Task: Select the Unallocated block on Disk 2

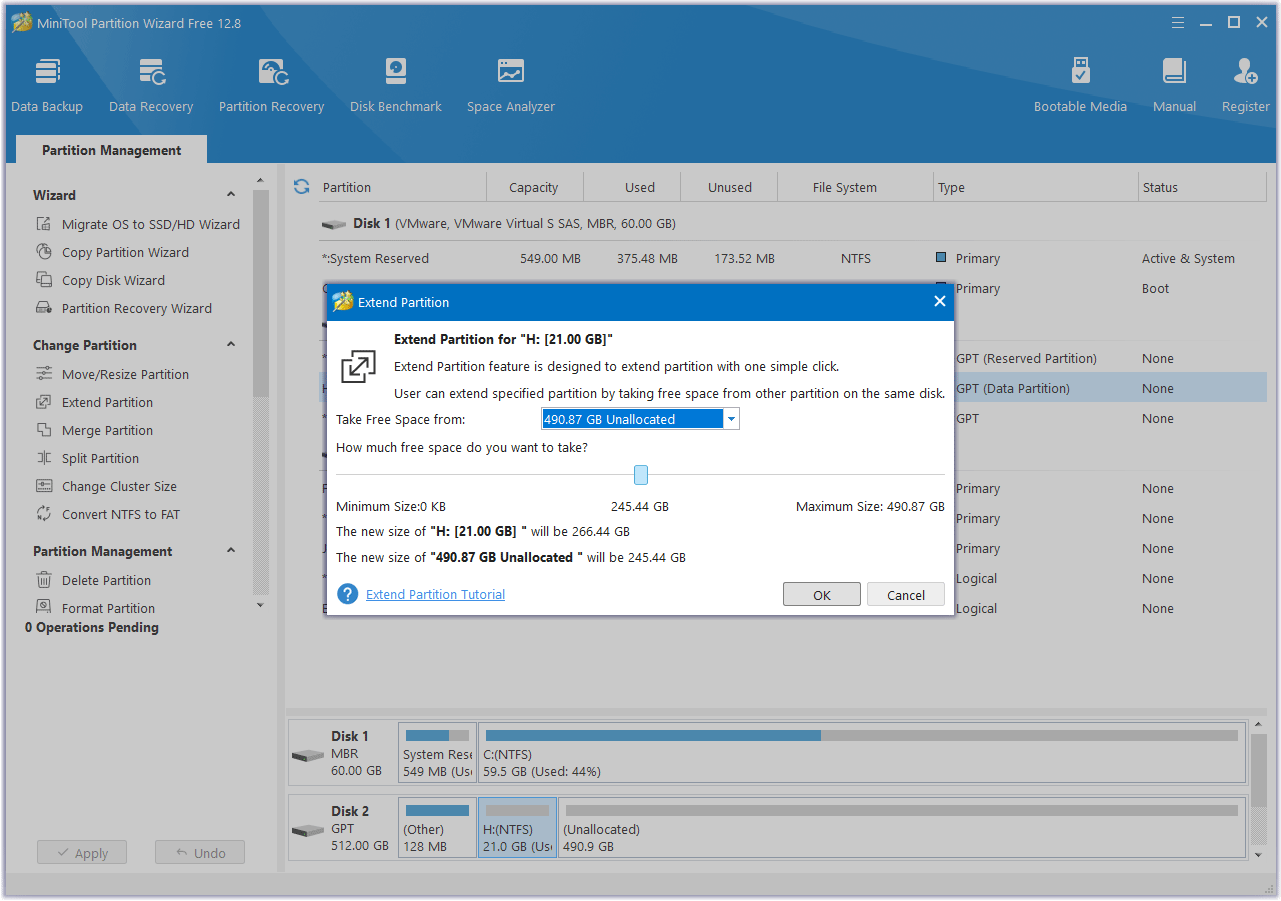Action: click(900, 828)
